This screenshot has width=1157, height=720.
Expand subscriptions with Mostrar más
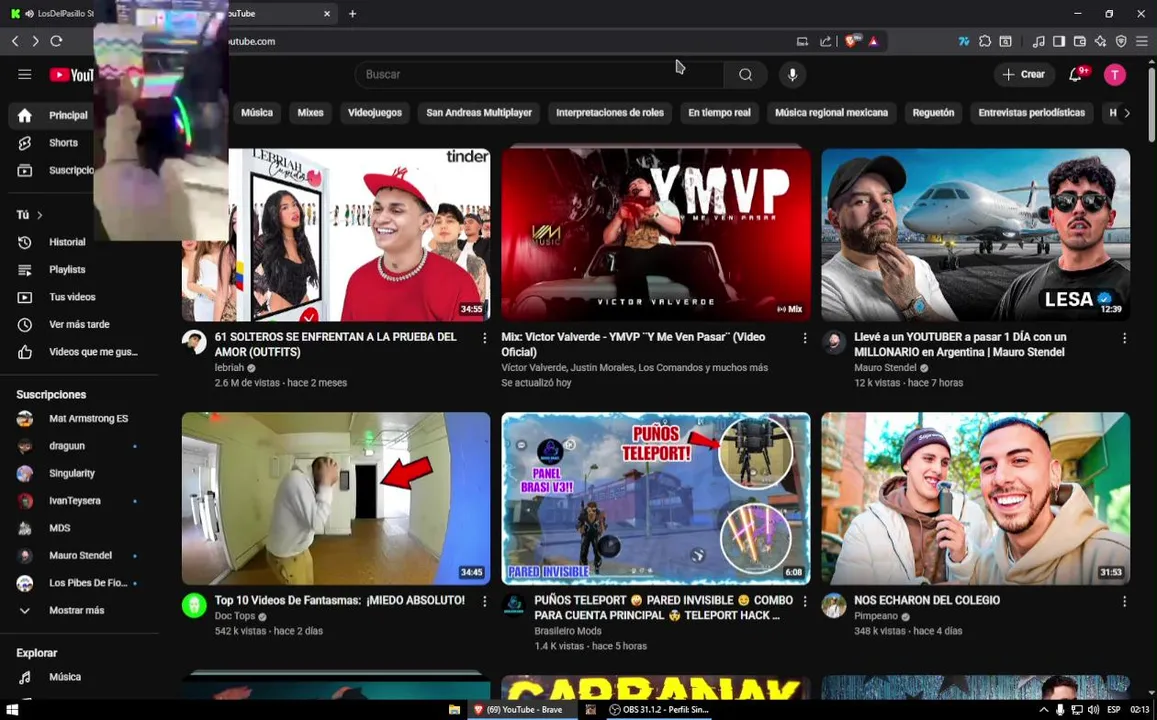coord(77,610)
